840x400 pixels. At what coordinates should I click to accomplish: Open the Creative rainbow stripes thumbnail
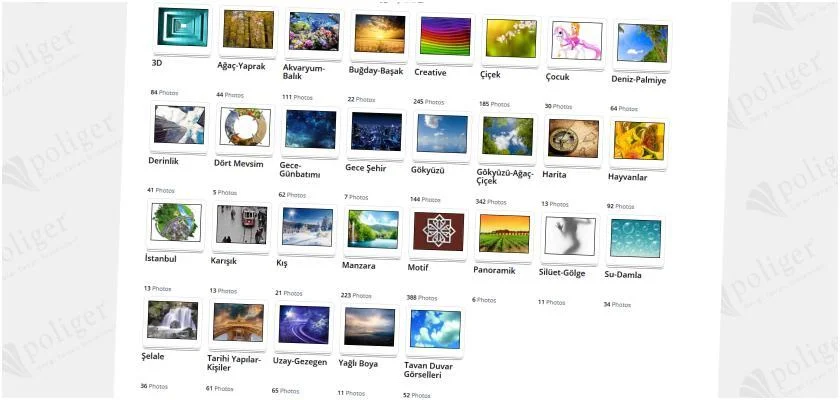[x=446, y=36]
